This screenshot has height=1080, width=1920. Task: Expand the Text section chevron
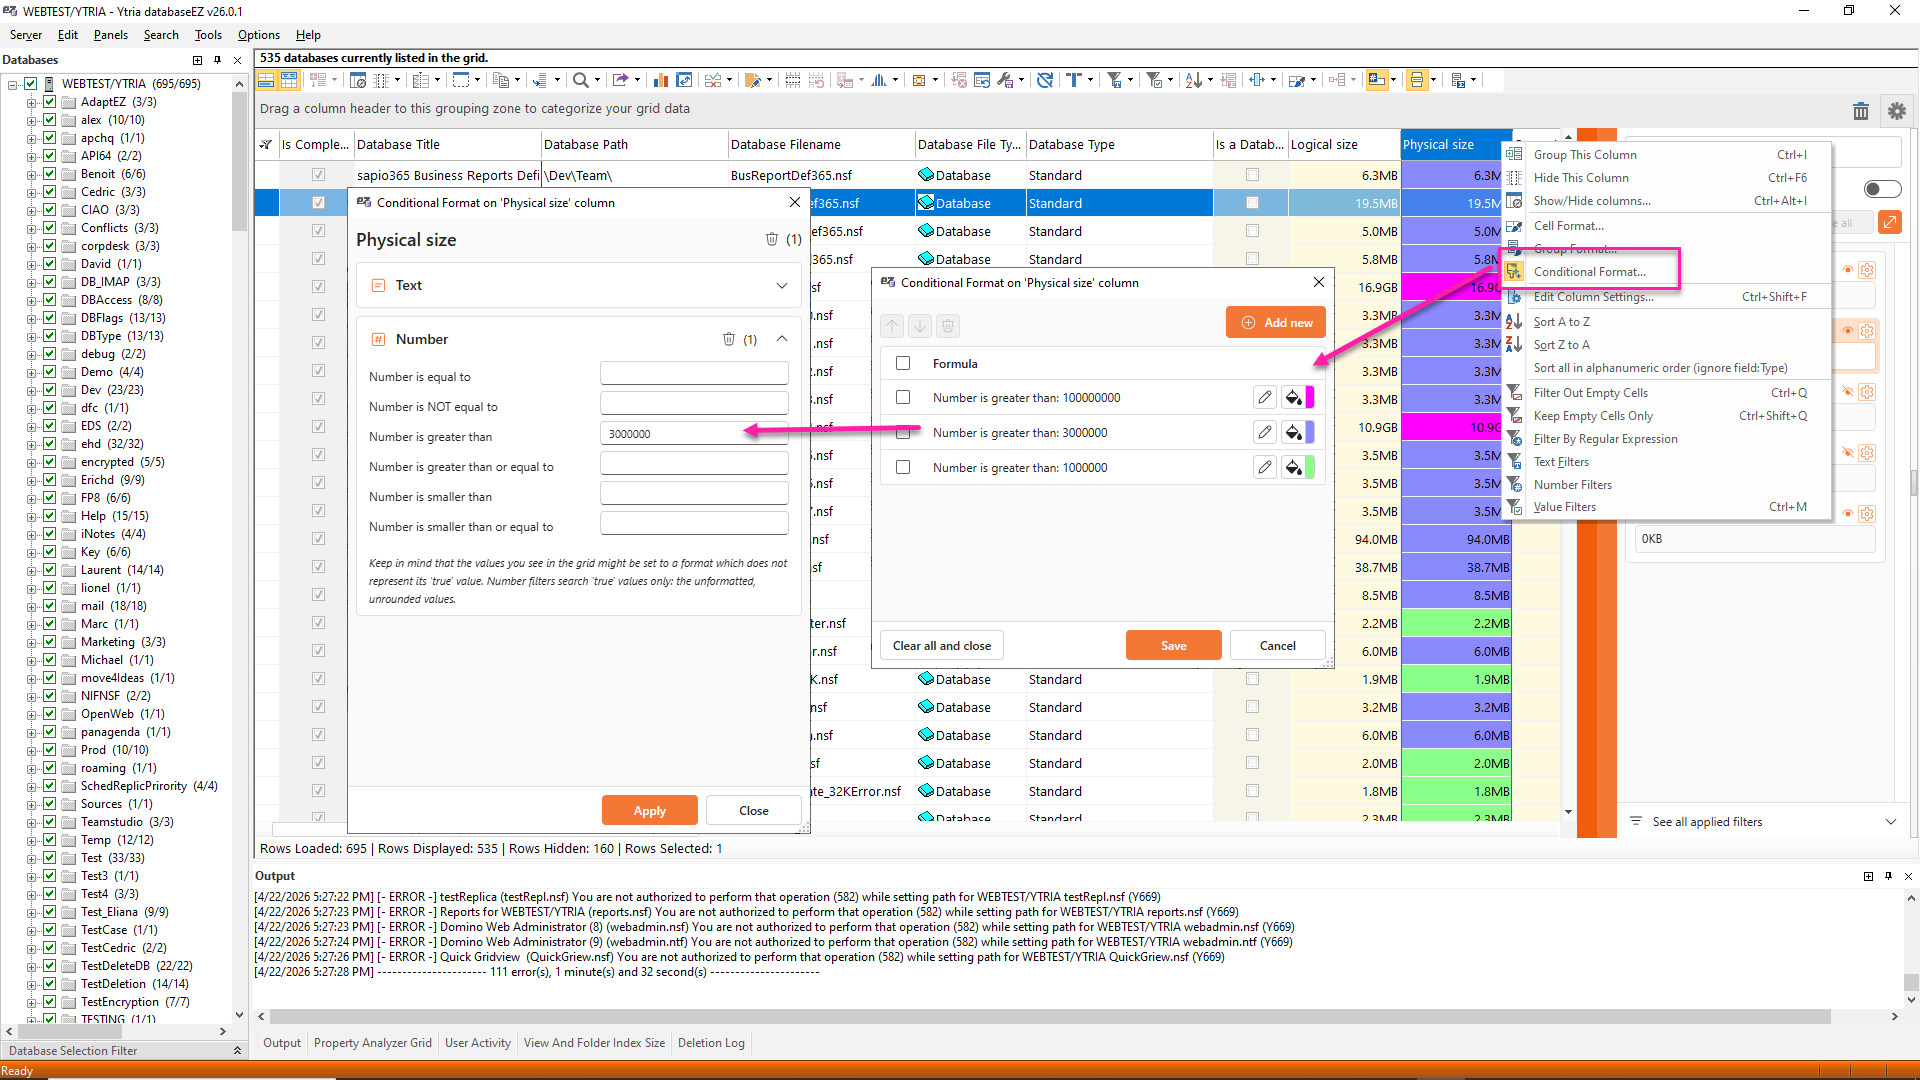[781, 286]
